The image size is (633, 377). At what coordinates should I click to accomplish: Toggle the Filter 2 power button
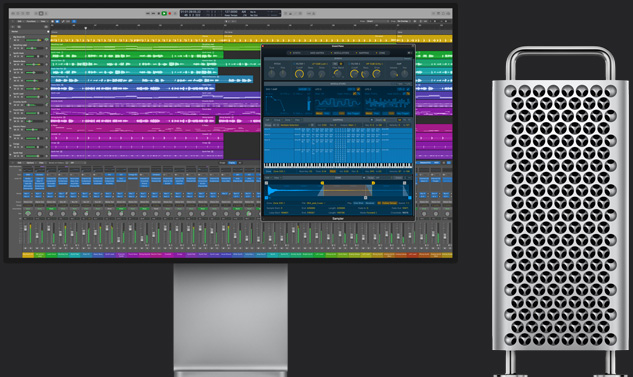(349, 64)
